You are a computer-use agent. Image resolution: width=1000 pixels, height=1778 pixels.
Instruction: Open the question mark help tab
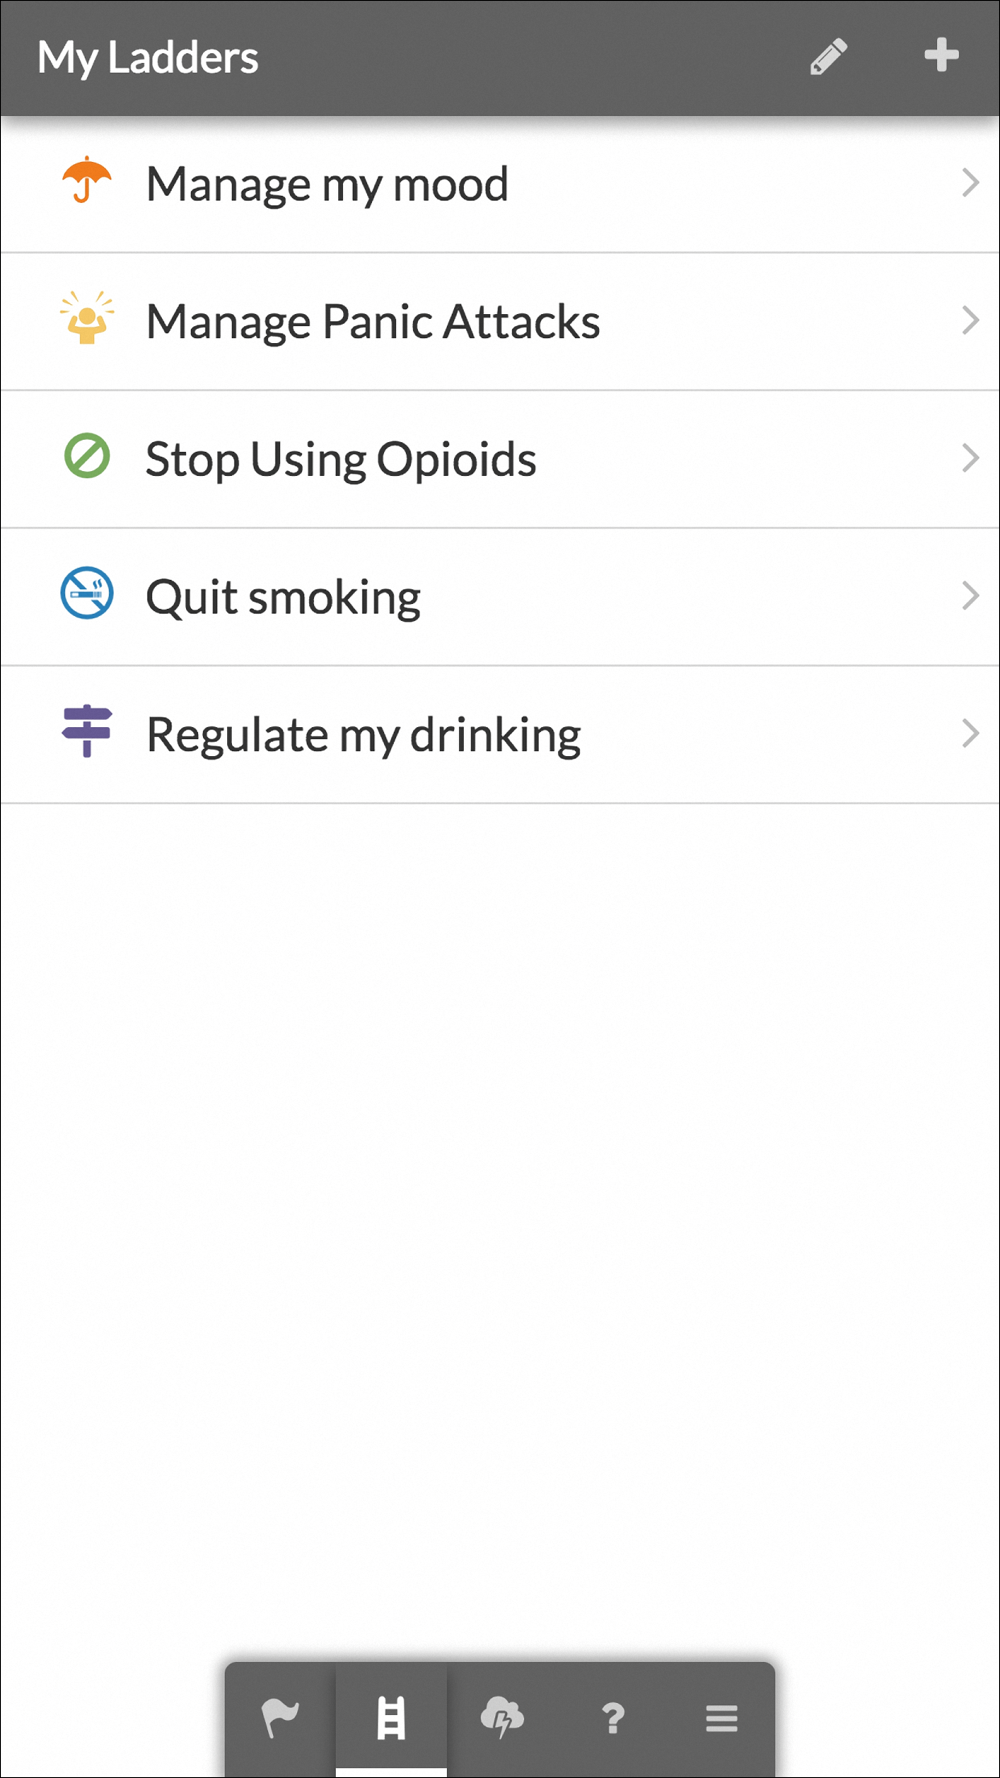pyautogui.click(x=612, y=1719)
